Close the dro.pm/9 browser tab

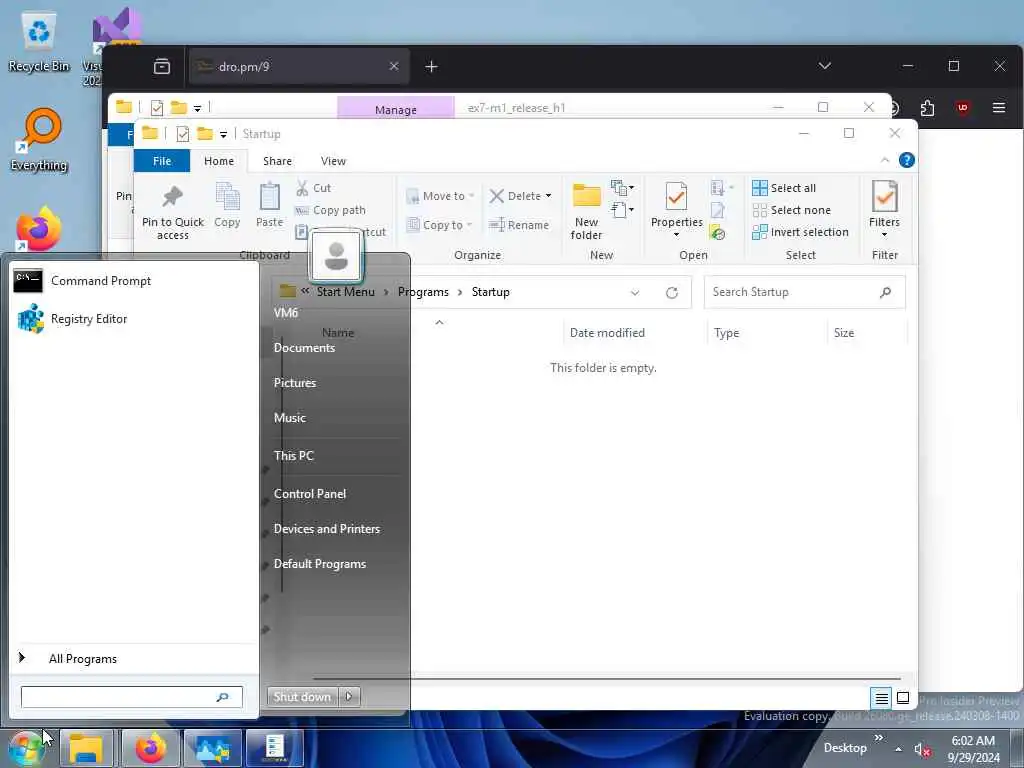click(394, 66)
